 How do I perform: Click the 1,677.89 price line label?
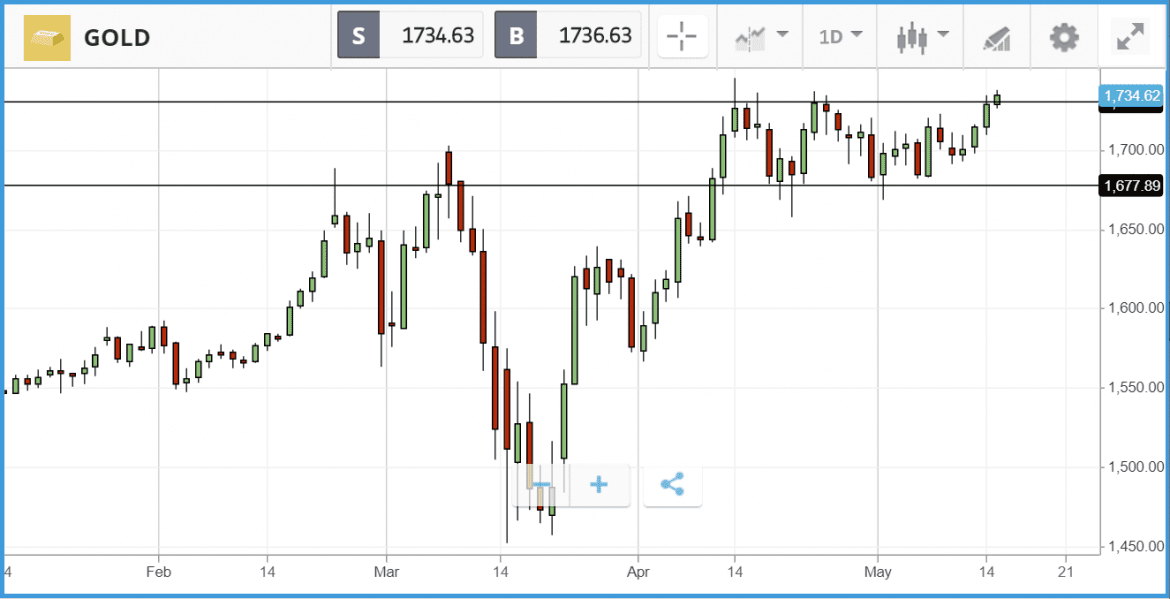pyautogui.click(x=1131, y=185)
